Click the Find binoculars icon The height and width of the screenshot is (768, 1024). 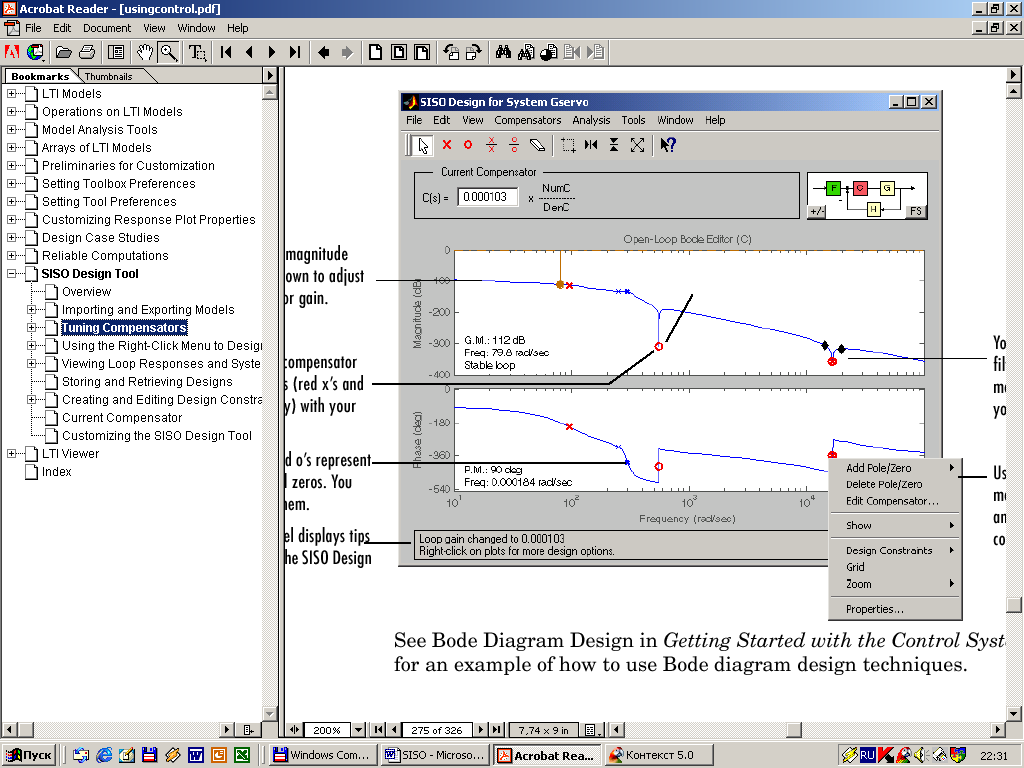pos(503,52)
